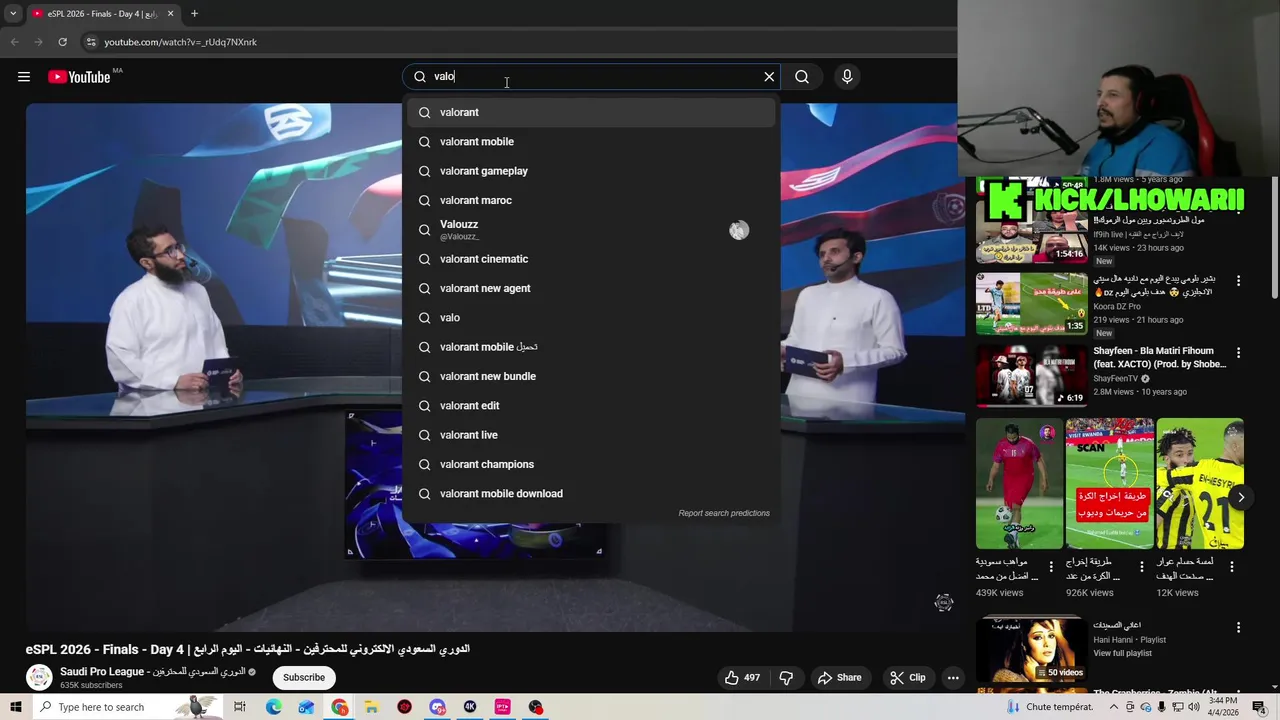Viewport: 1280px width, 720px height.
Task: Dislike the video with thumbs down
Action: [x=786, y=678]
